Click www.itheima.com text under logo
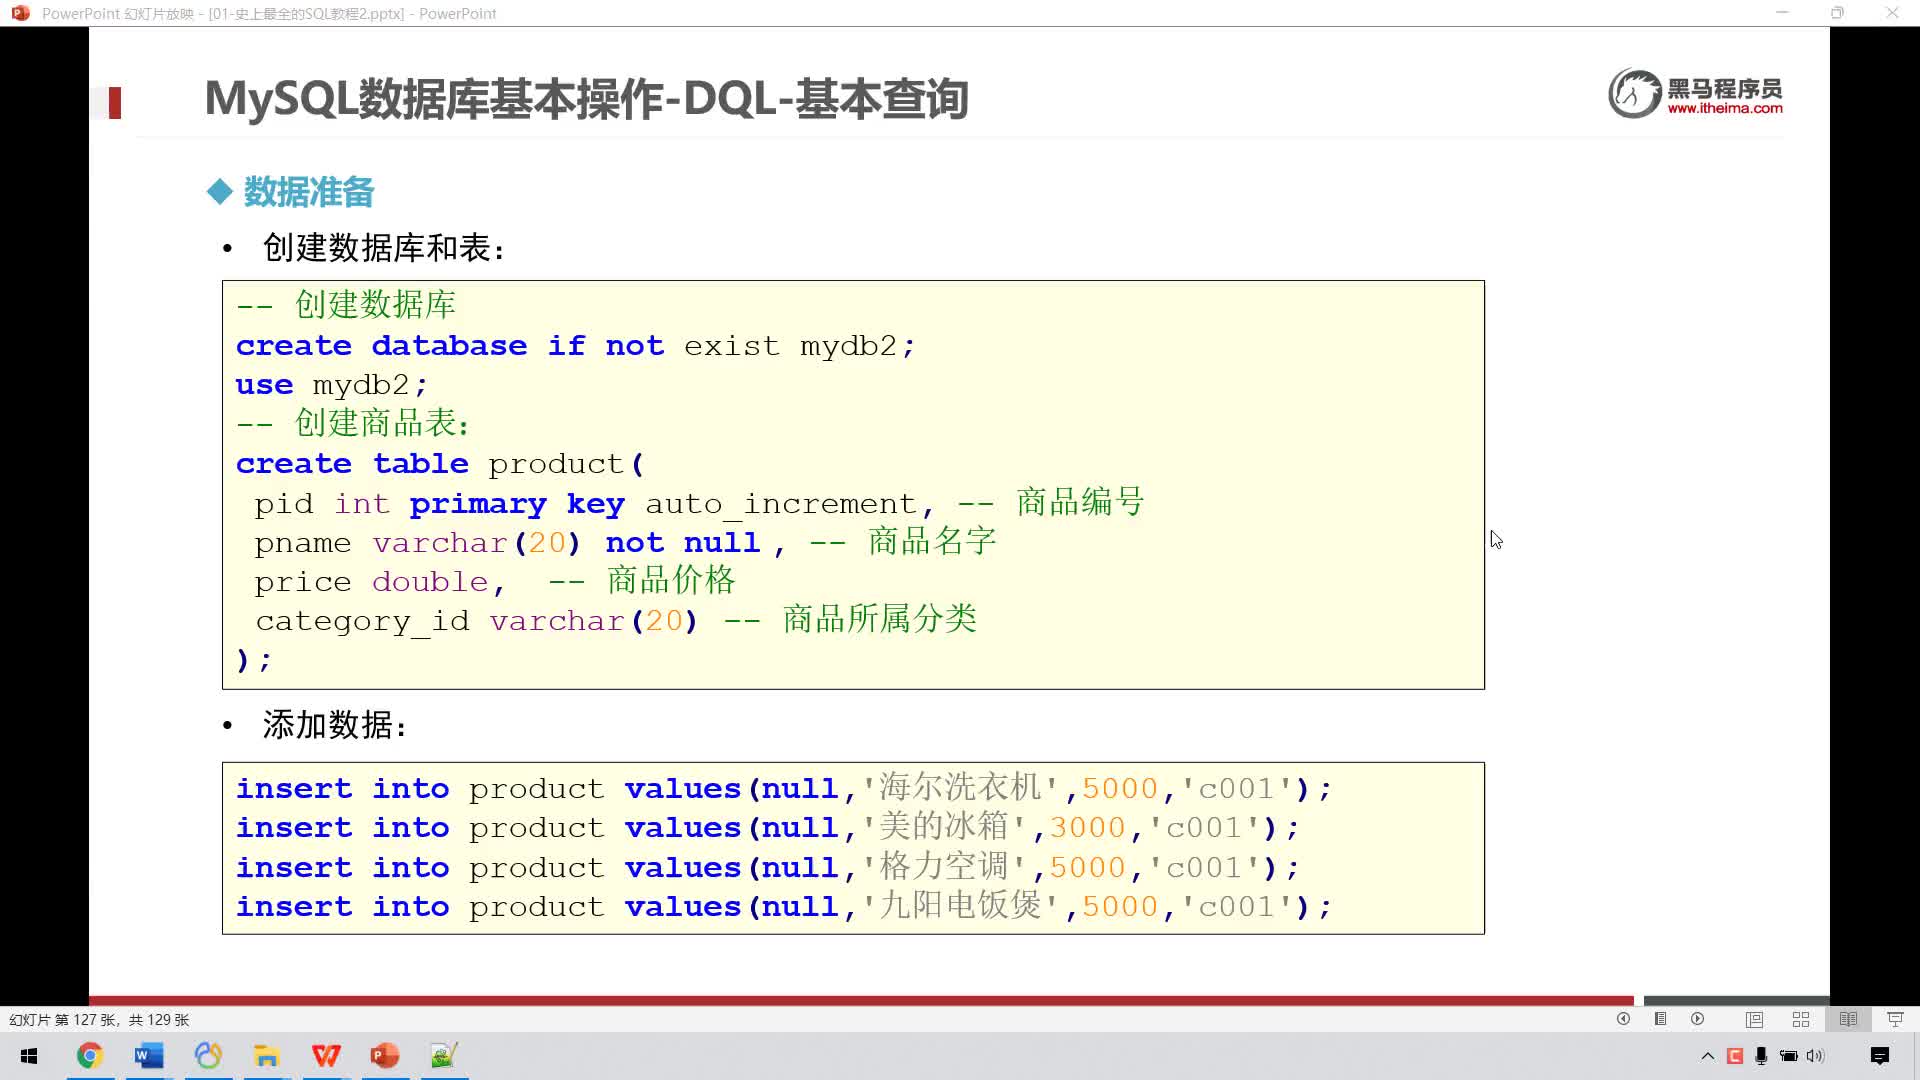Image resolution: width=1920 pixels, height=1080 pixels. coord(1725,109)
